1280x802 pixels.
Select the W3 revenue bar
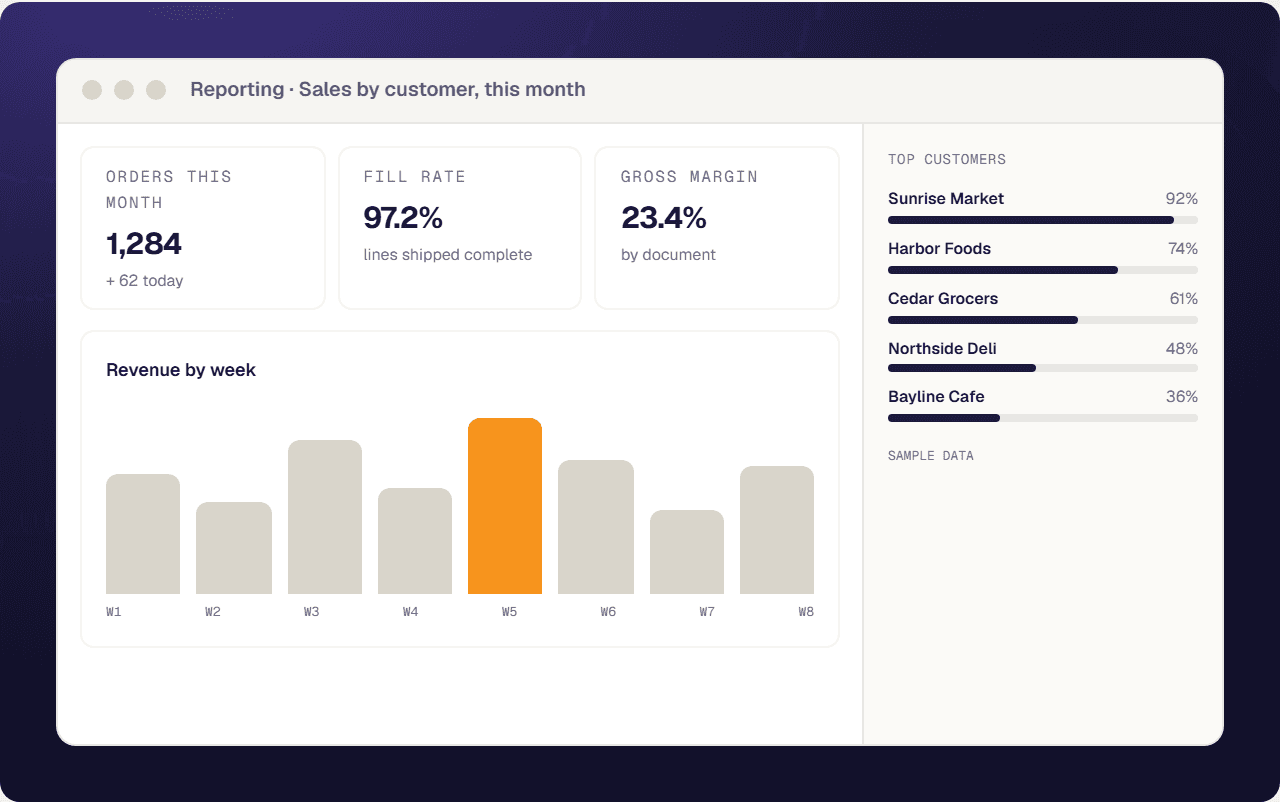tap(325, 517)
